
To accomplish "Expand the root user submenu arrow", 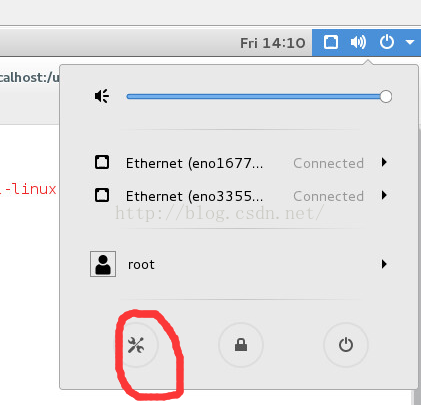I will 384,264.
